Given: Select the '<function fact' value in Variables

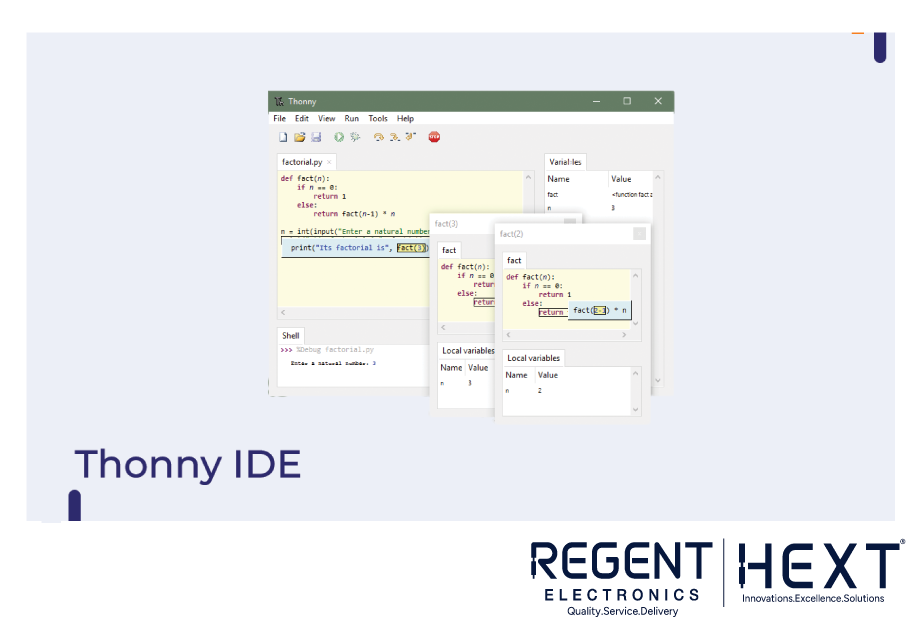Looking at the screenshot, I should (x=632, y=195).
